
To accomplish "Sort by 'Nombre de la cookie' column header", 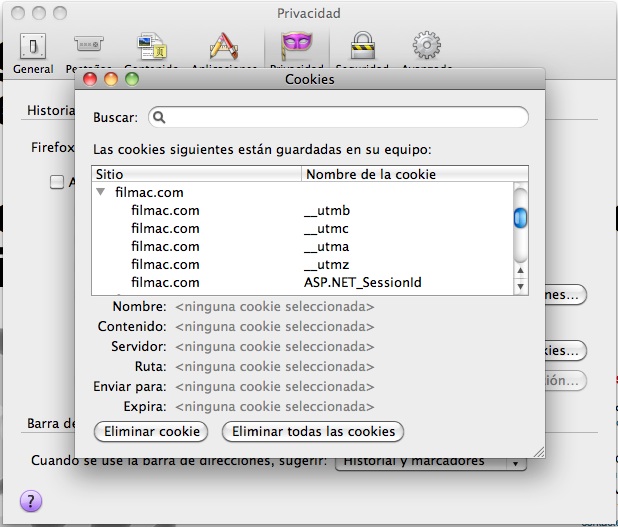I will [x=406, y=174].
